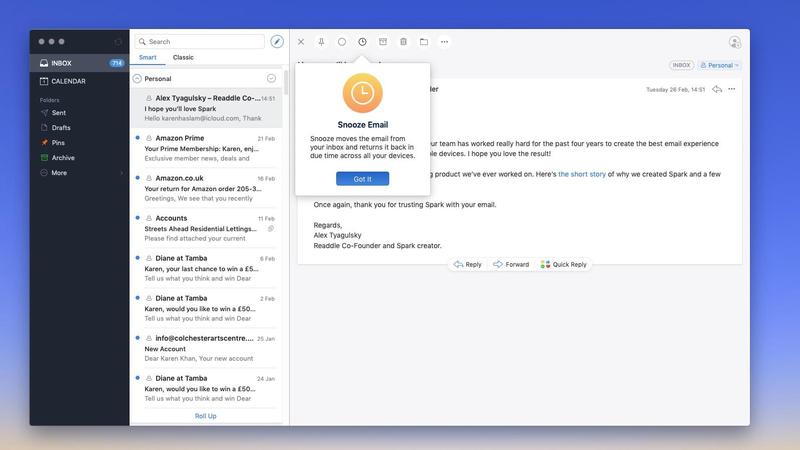Switch to the Classic inbox tab

point(183,58)
